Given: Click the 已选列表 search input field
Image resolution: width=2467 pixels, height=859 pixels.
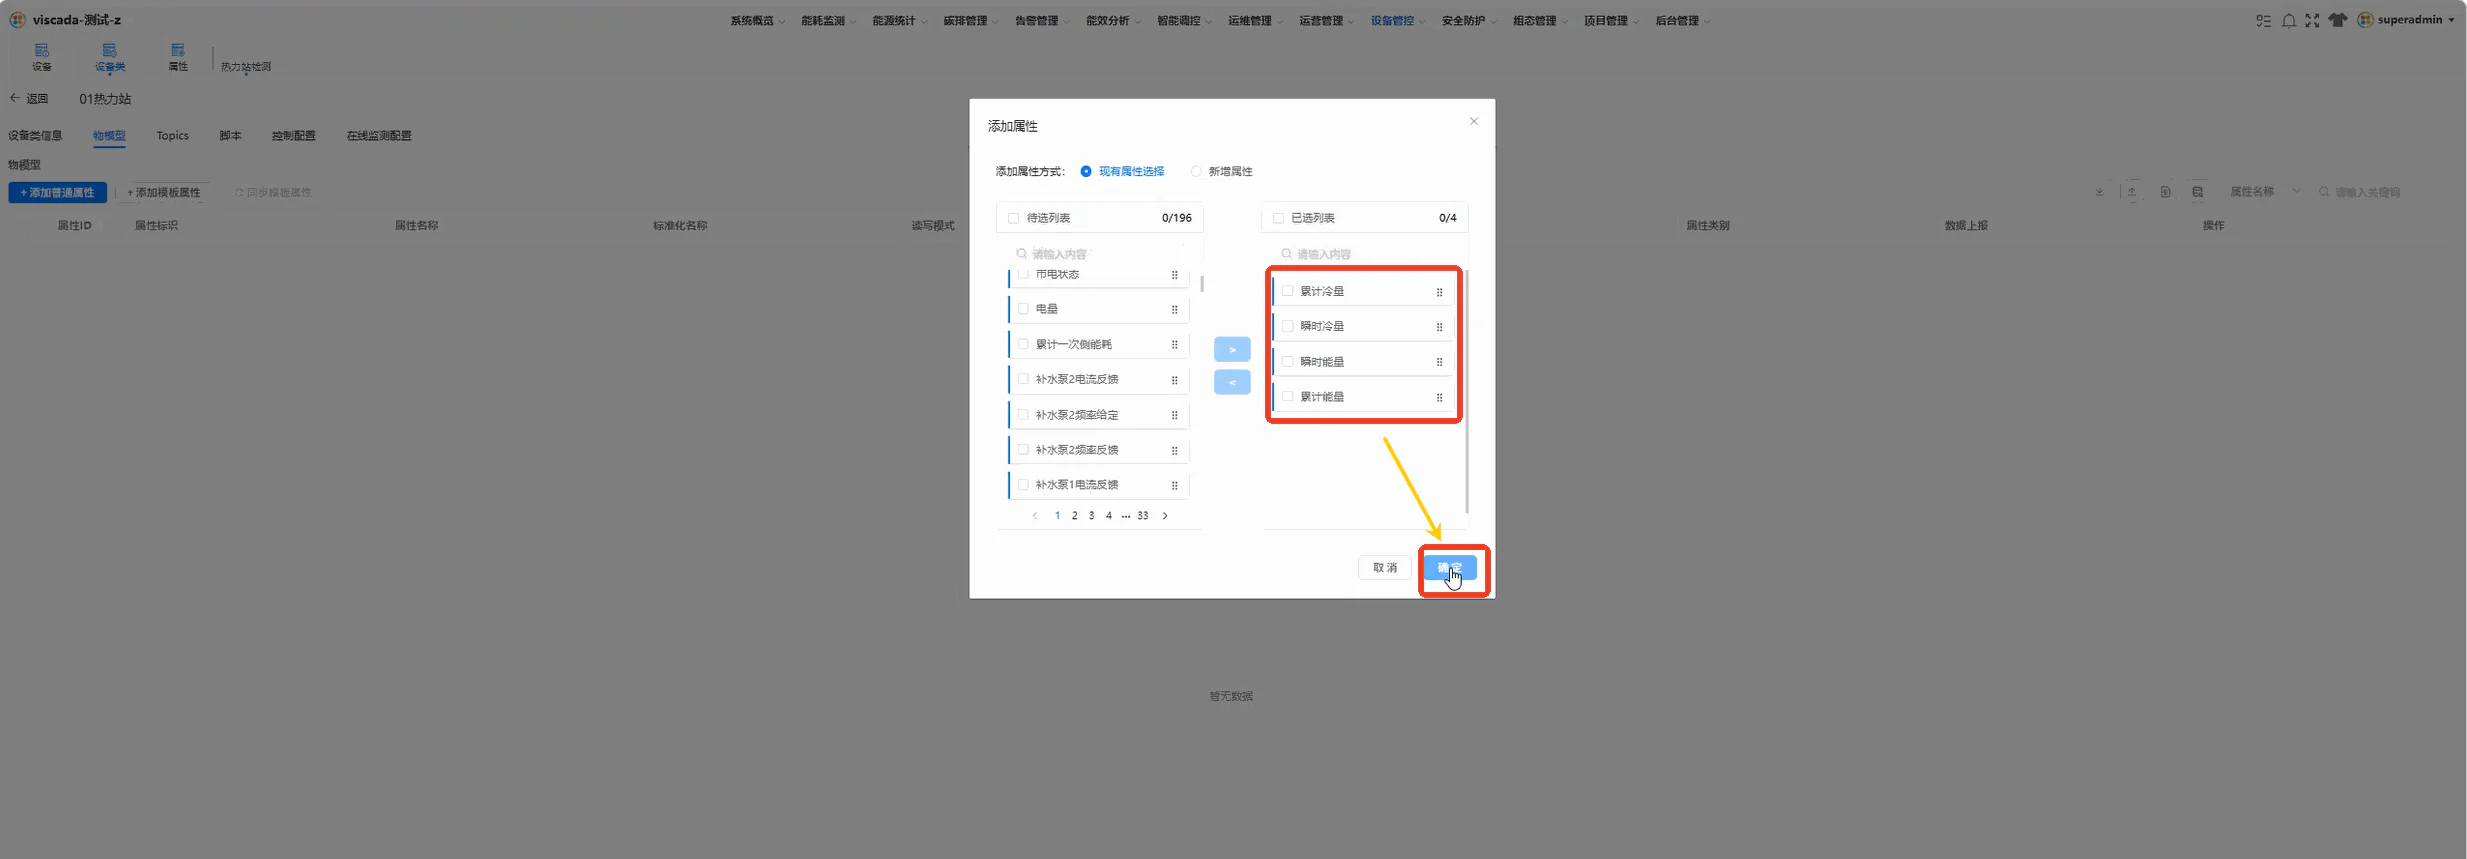Looking at the screenshot, I should tap(1366, 254).
